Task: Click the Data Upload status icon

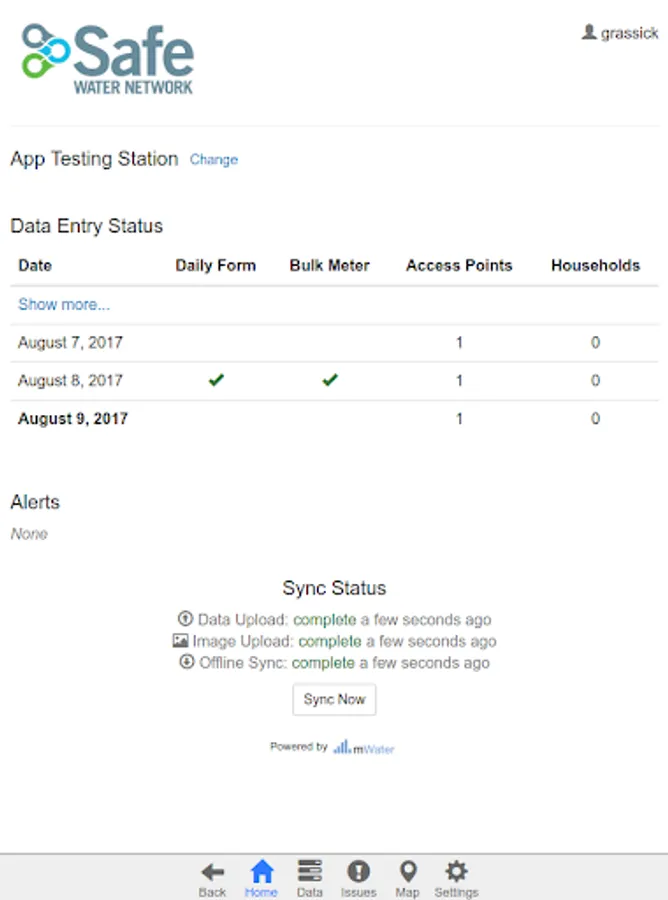Action: point(185,619)
